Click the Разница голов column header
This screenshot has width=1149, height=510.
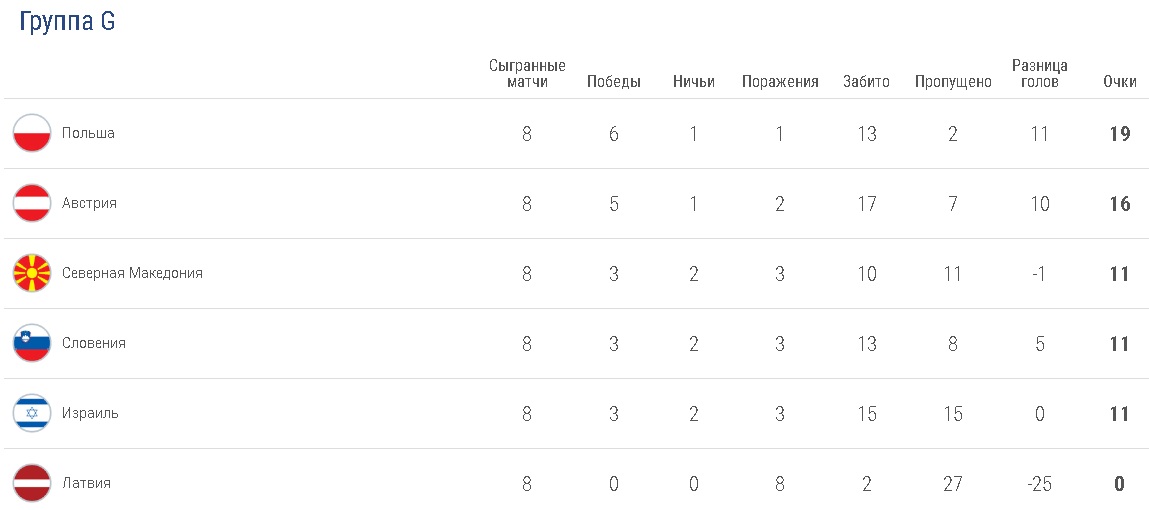[x=1040, y=74]
